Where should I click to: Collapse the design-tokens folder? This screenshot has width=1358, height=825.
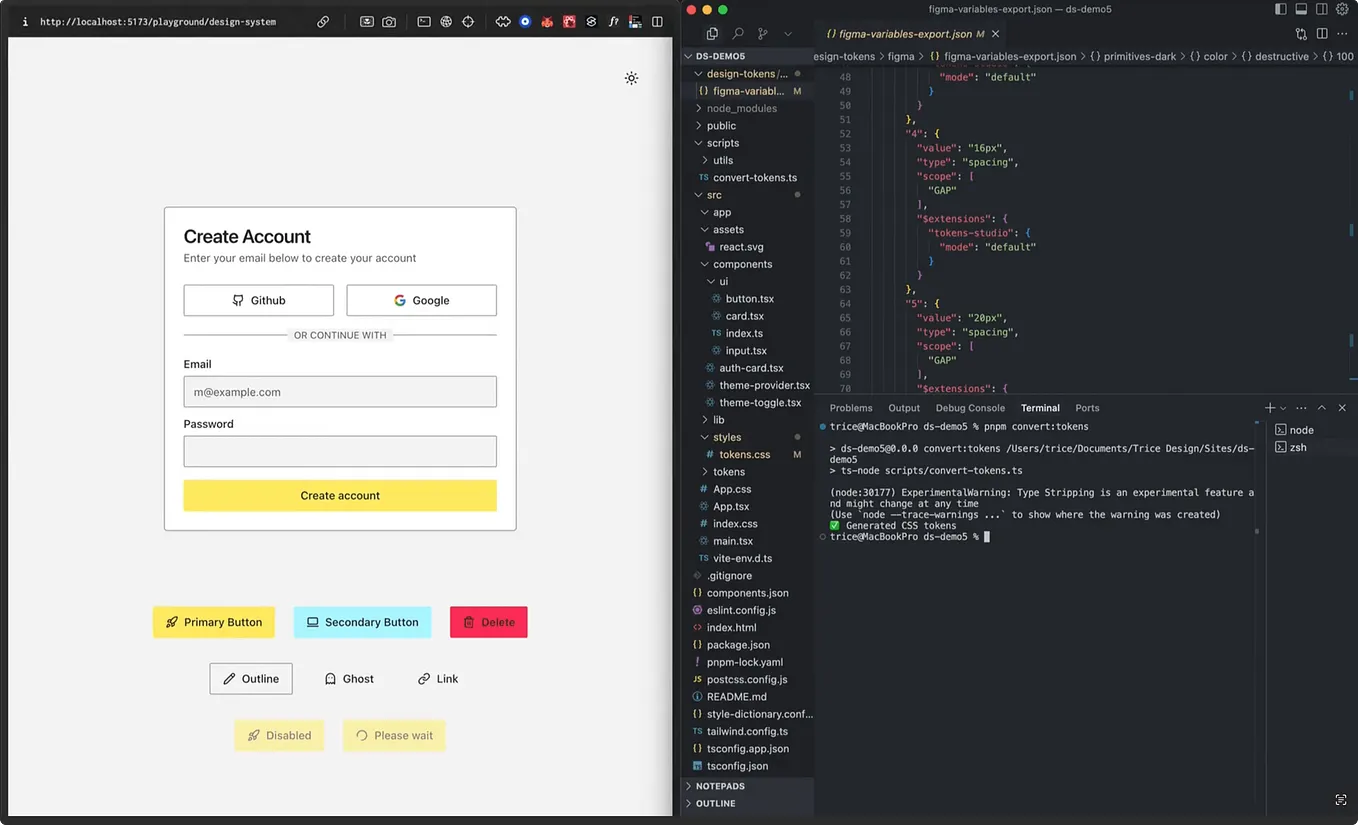(747, 74)
